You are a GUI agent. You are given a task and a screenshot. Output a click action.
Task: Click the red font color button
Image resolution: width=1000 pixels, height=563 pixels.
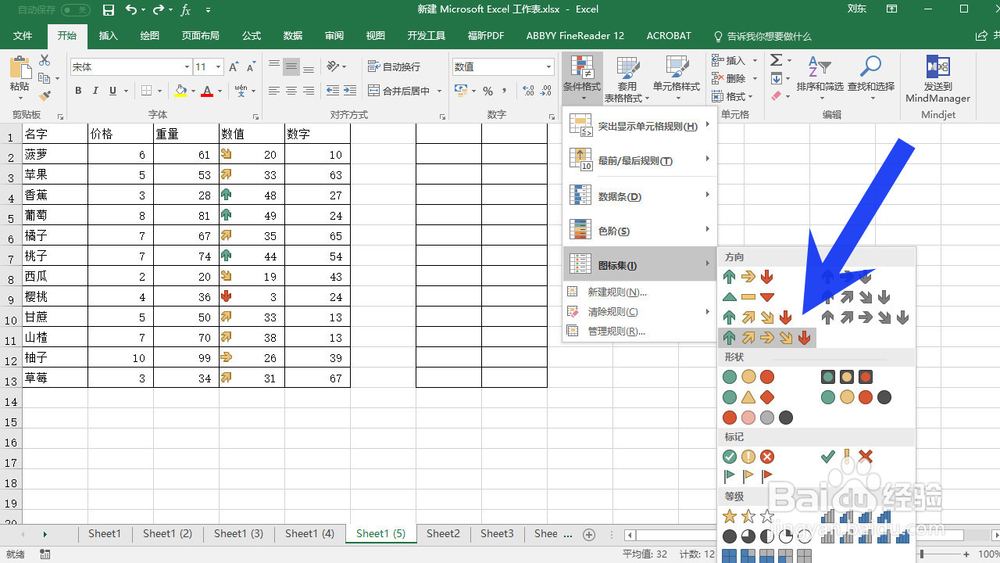(207, 91)
